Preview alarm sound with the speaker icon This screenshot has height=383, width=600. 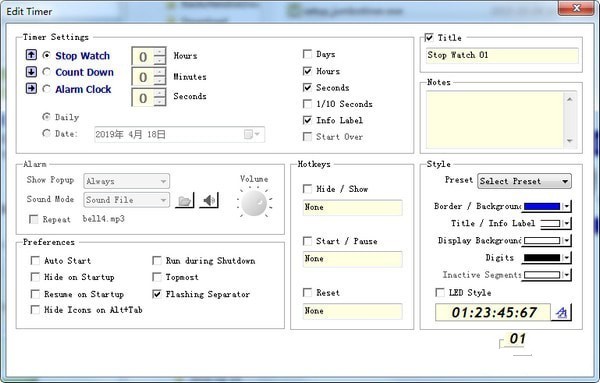point(209,200)
